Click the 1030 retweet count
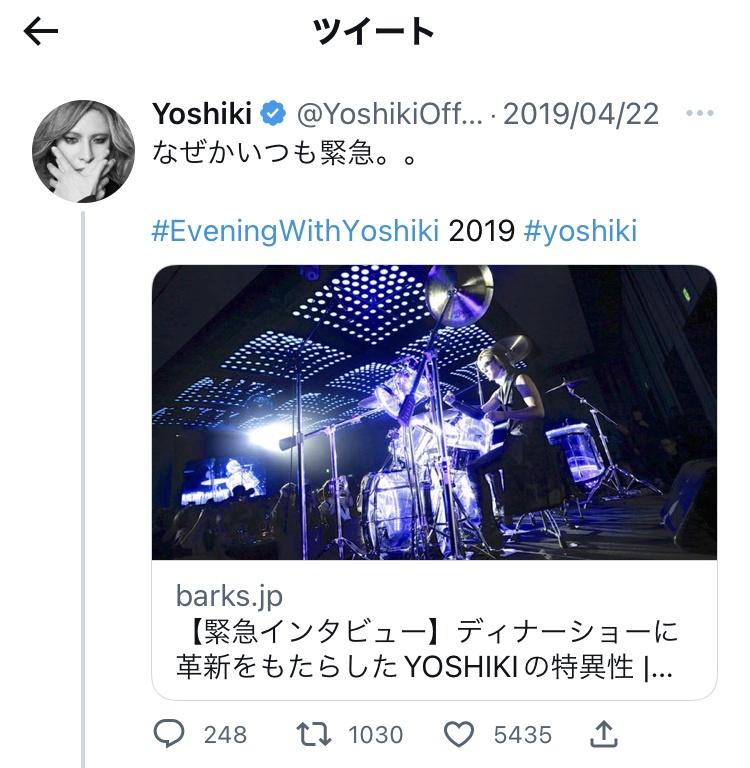 (376, 735)
